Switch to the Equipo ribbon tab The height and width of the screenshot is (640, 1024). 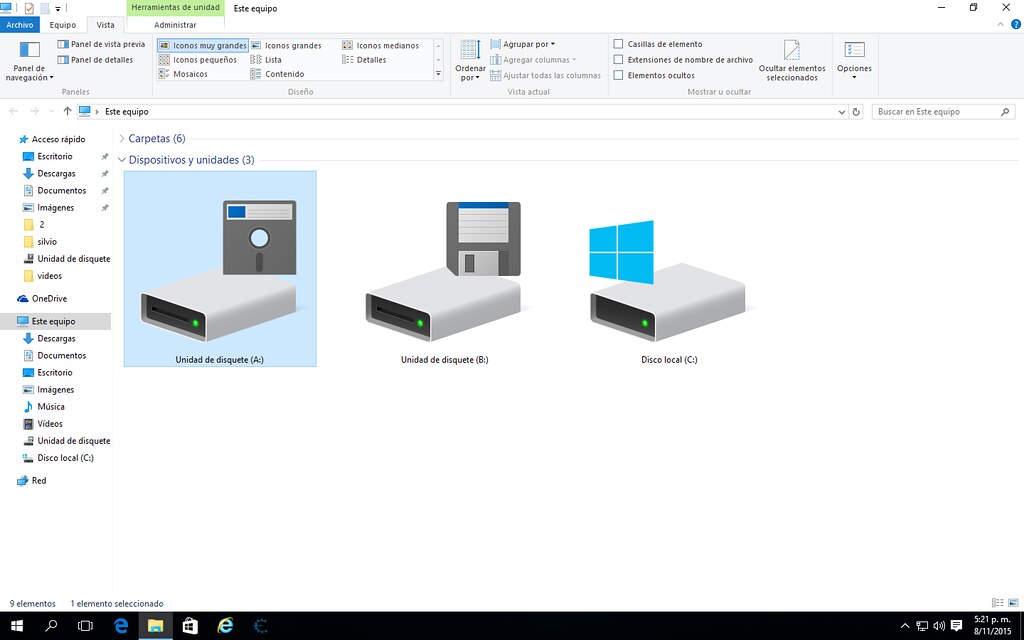pos(63,25)
